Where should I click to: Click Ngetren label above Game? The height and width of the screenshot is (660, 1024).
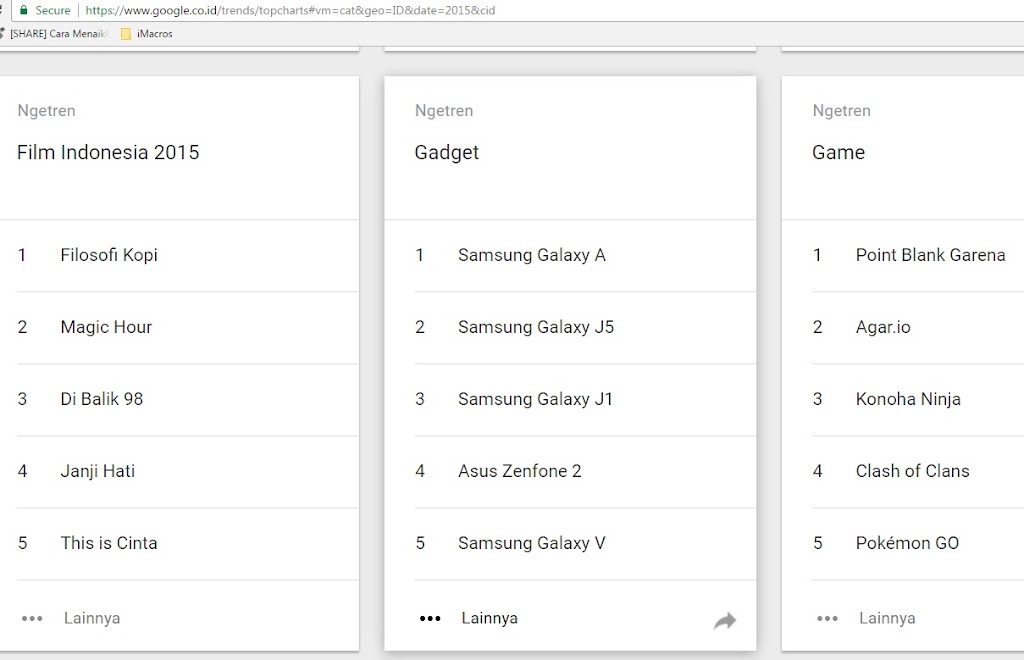point(842,111)
